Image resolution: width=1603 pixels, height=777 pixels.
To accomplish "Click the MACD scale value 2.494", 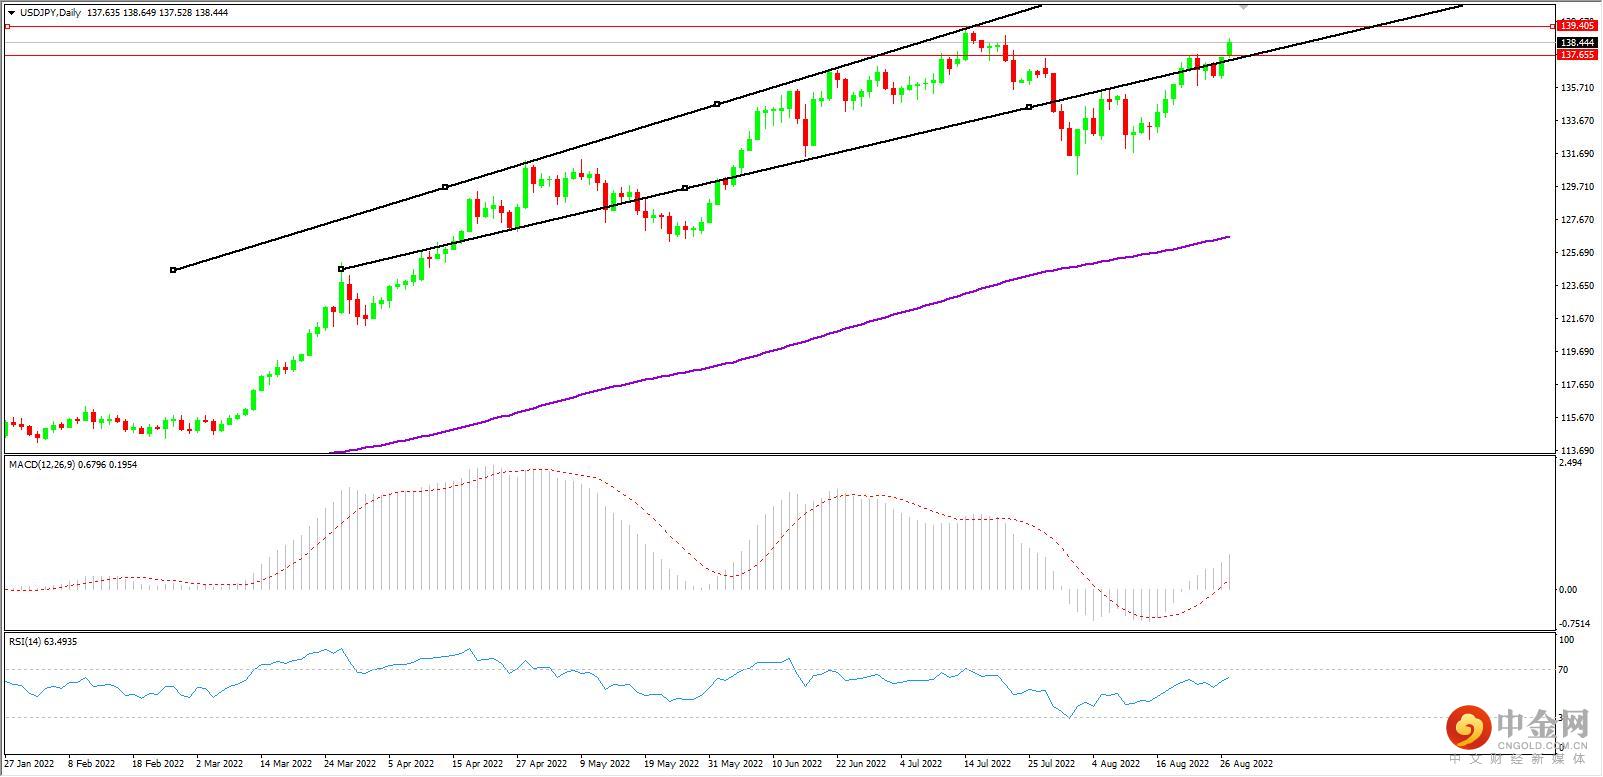I will point(1570,463).
